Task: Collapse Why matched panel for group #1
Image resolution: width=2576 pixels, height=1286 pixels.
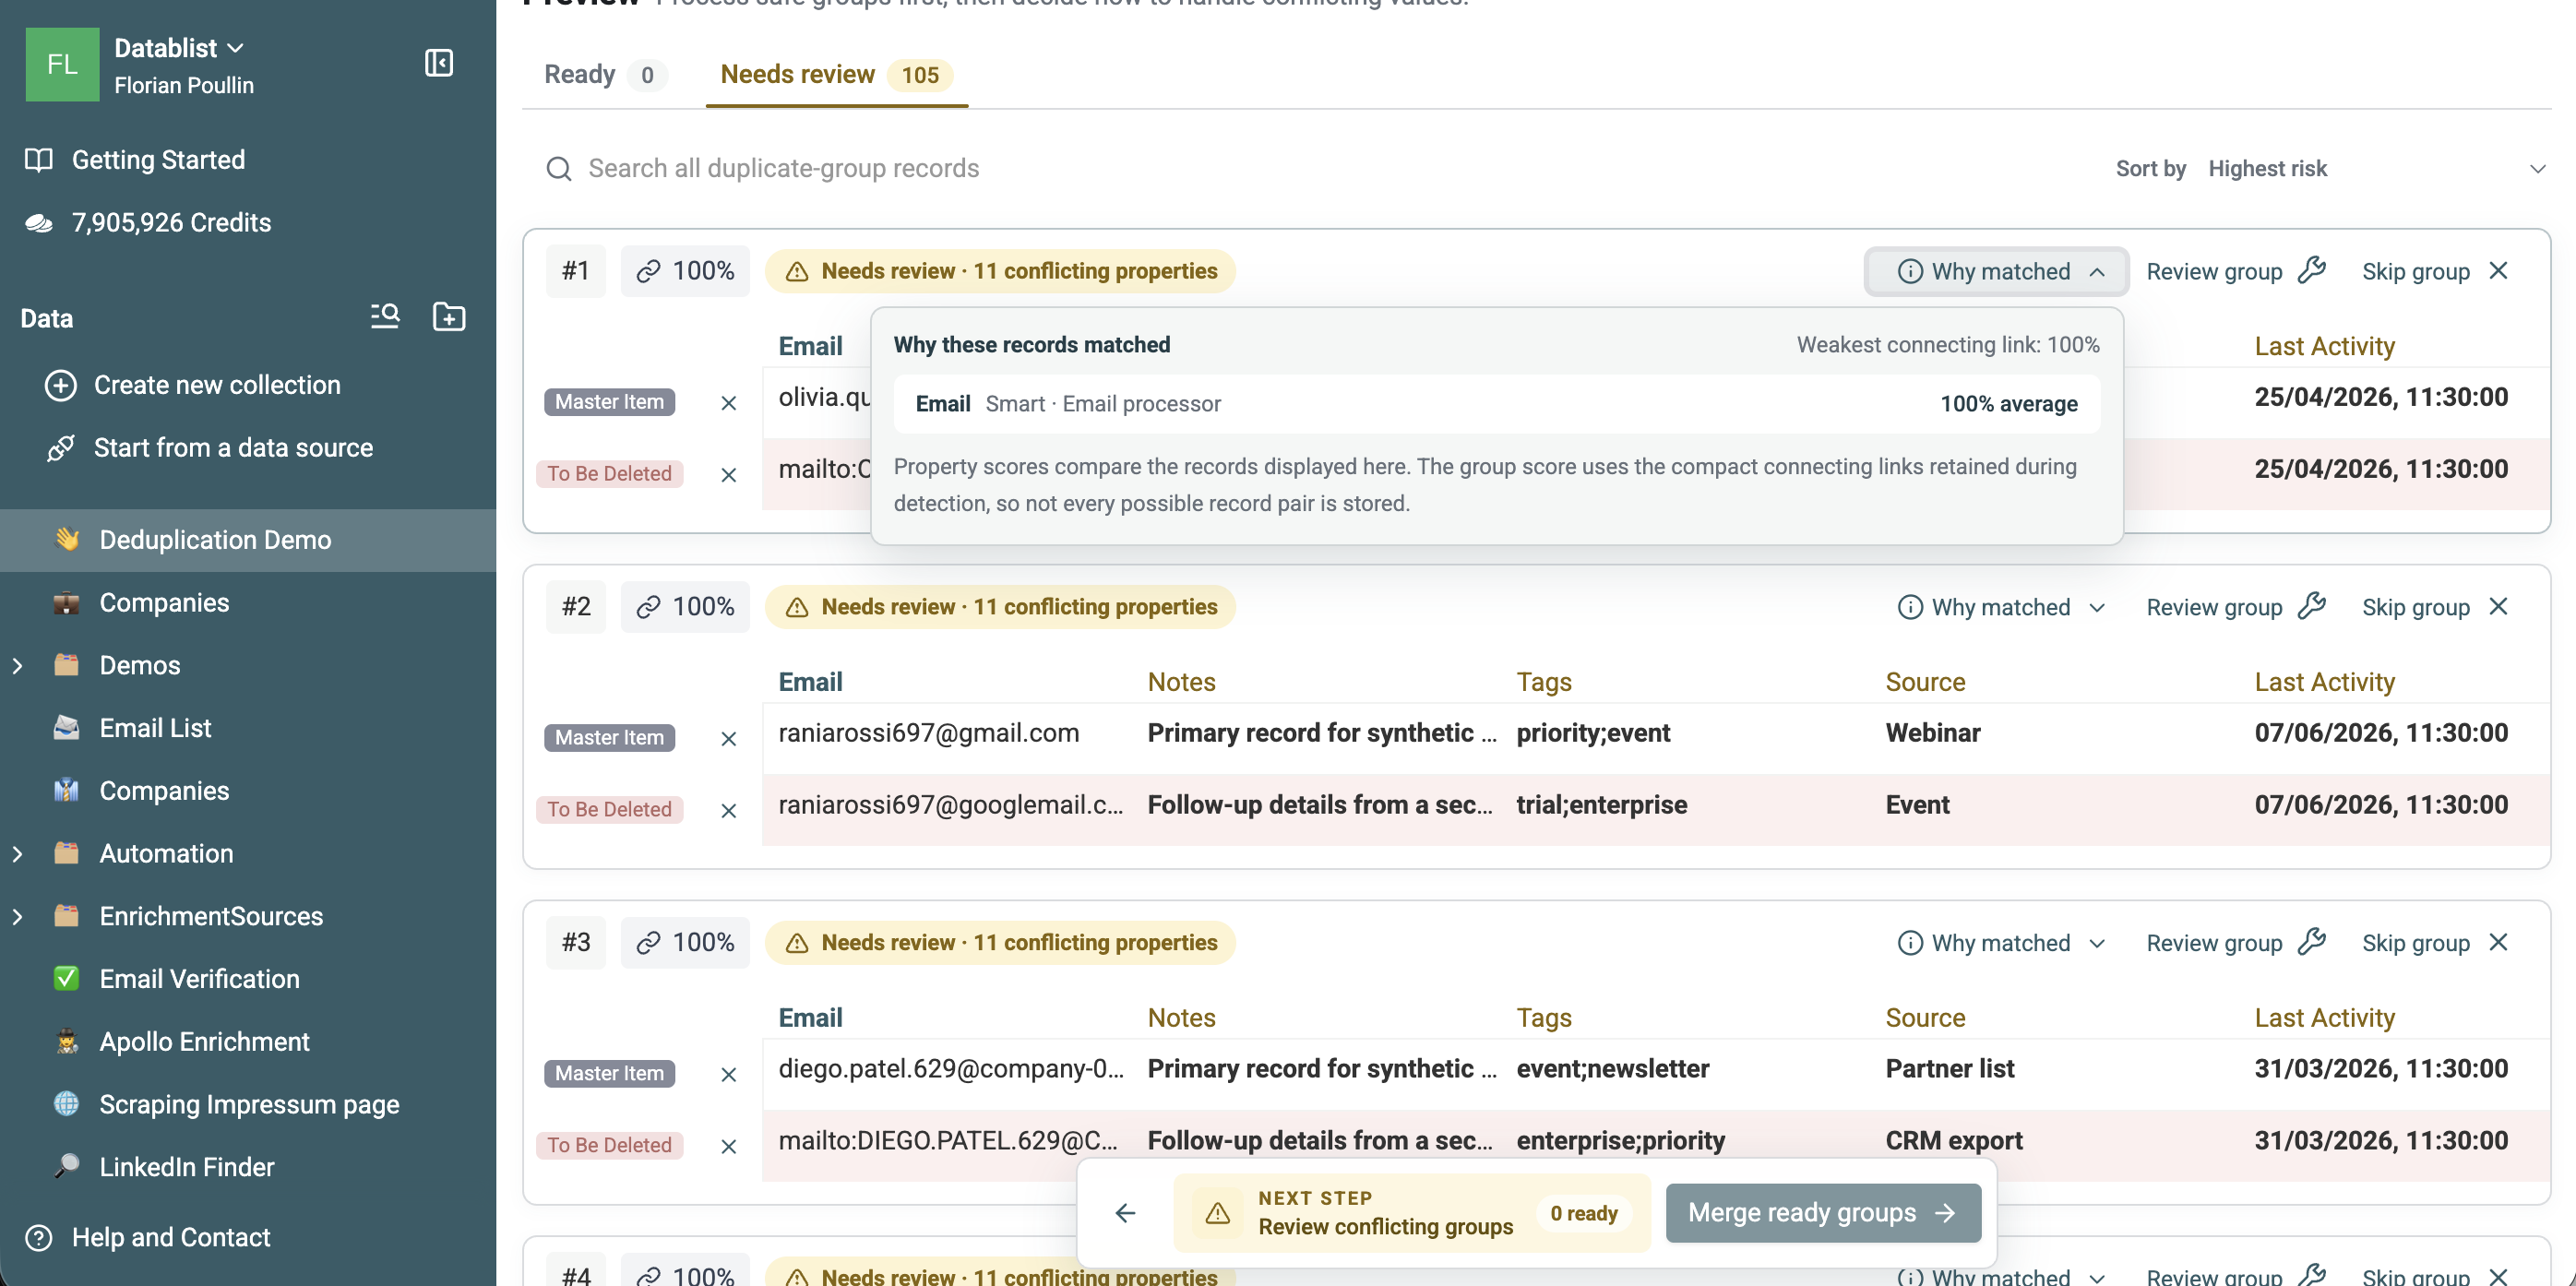Action: 1996,272
